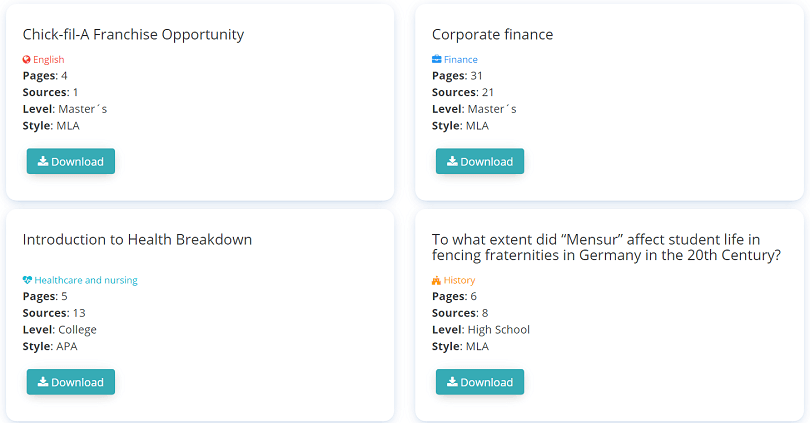Download Introduction to Health Breakdown paper
The height and width of the screenshot is (423, 810).
tap(71, 382)
